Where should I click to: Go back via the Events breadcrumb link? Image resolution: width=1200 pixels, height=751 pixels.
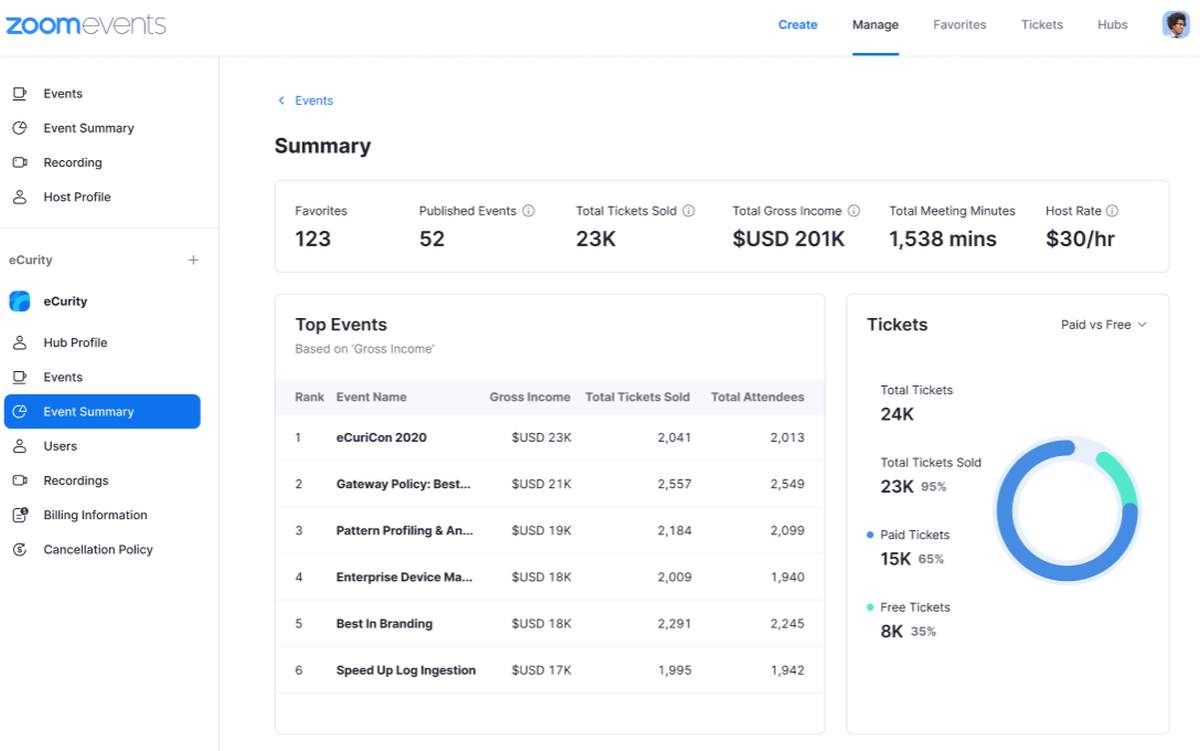pos(314,101)
